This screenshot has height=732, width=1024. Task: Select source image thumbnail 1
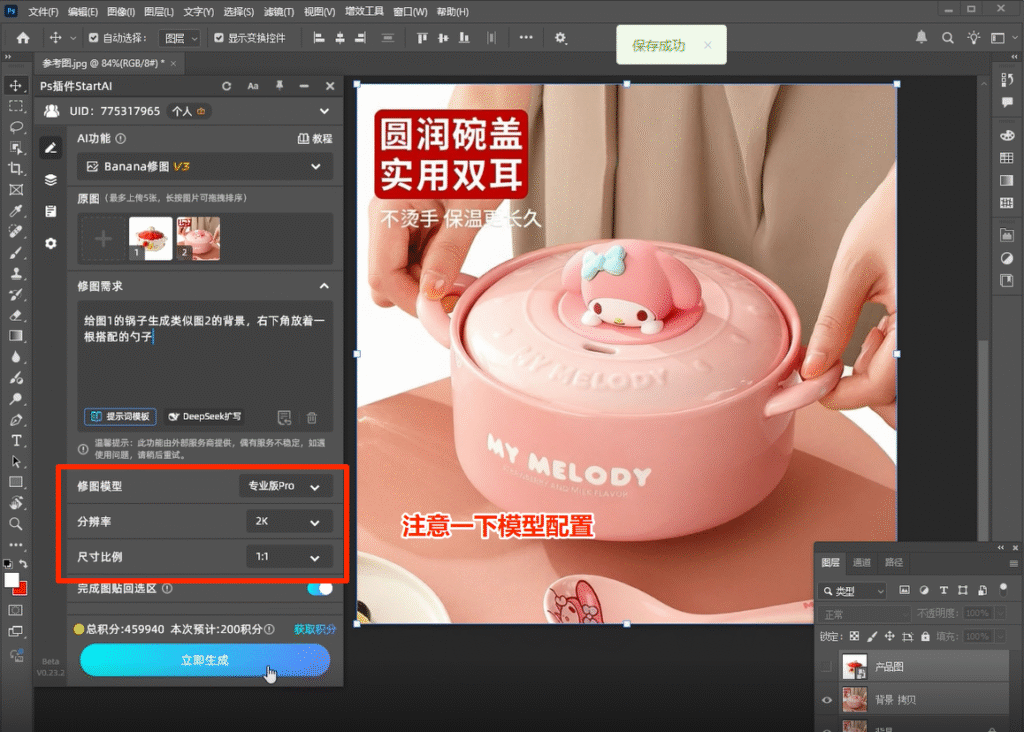[151, 238]
